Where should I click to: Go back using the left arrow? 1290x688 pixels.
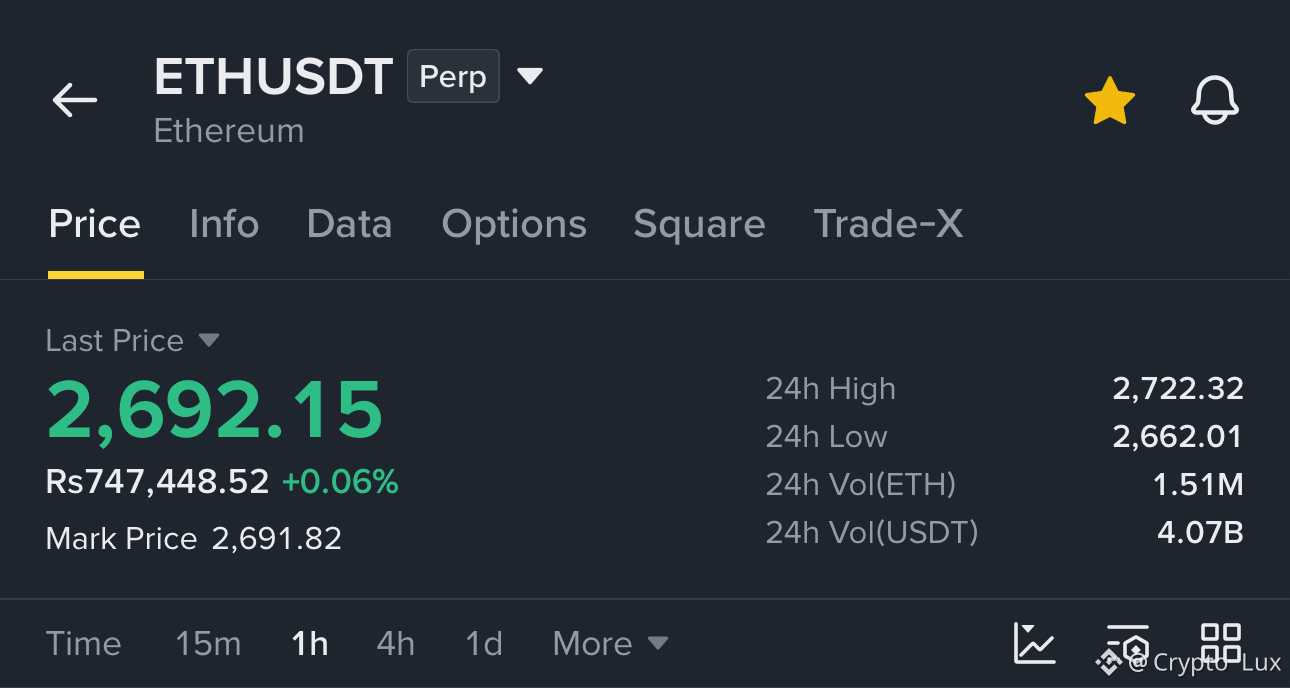tap(75, 100)
